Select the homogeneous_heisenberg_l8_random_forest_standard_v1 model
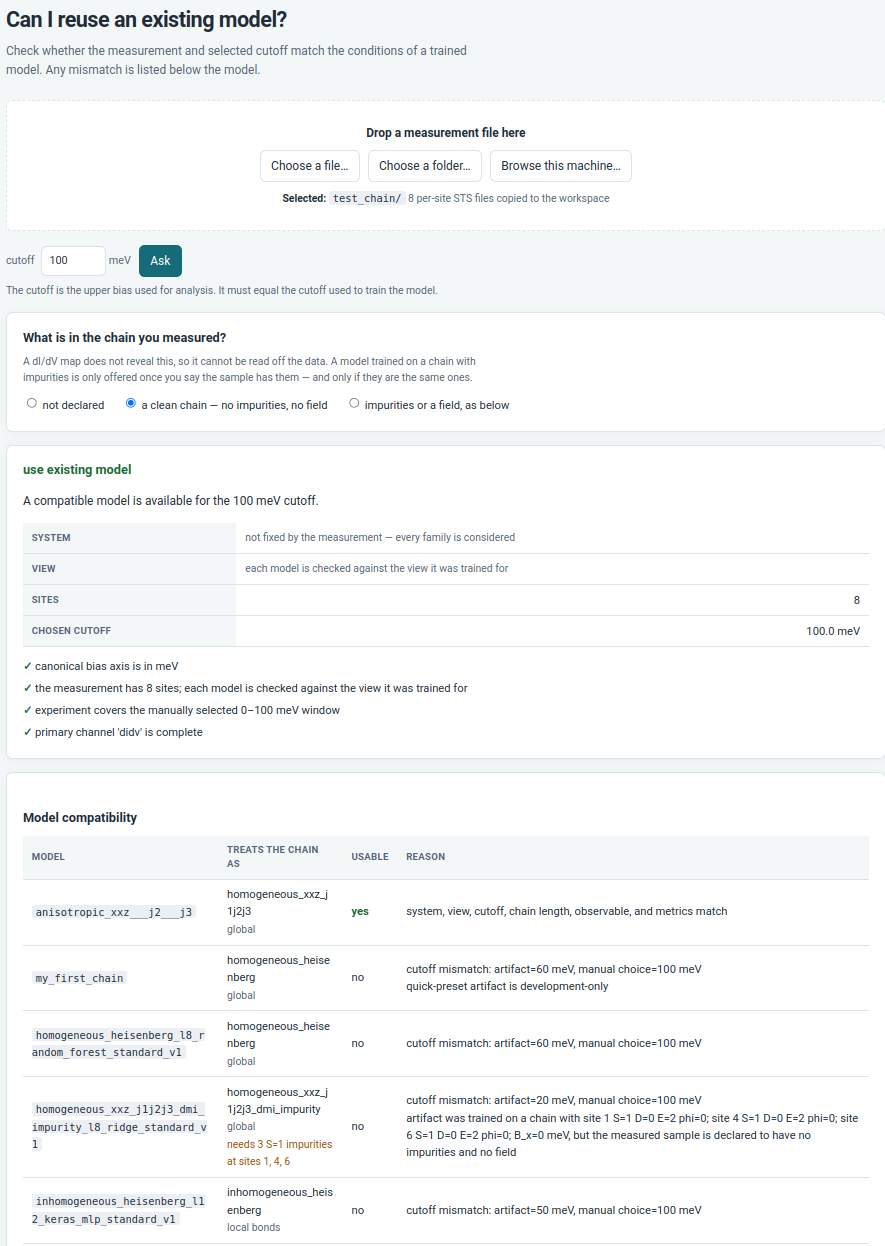The height and width of the screenshot is (1246, 885). 119,1044
